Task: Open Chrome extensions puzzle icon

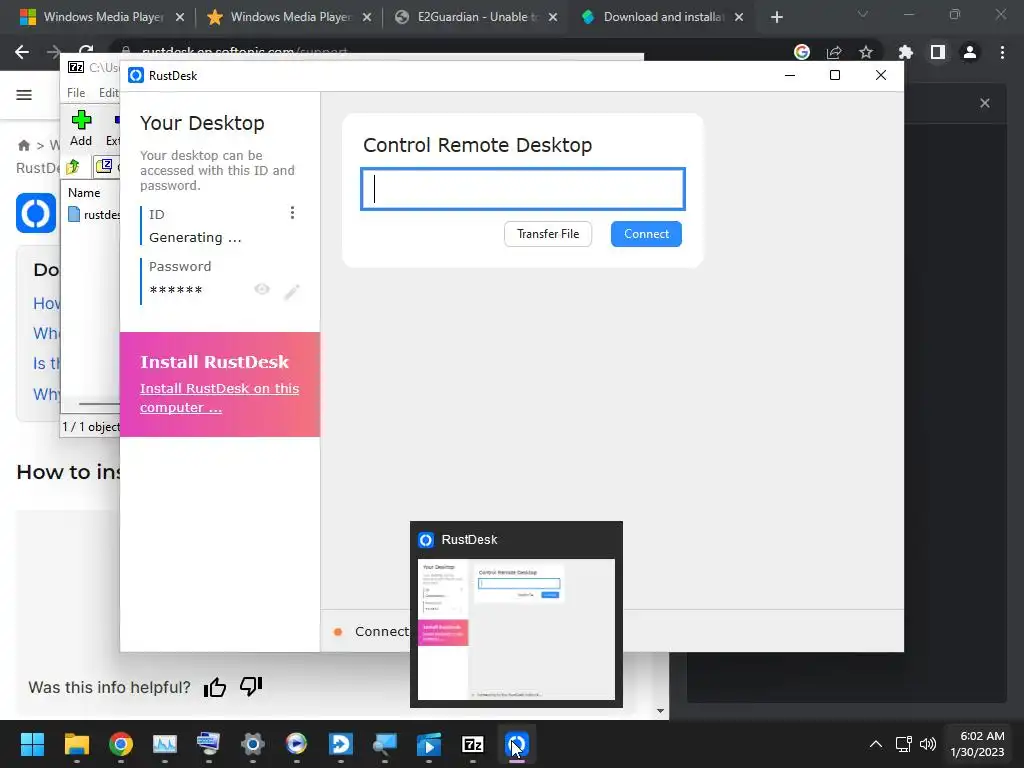Action: point(906,52)
